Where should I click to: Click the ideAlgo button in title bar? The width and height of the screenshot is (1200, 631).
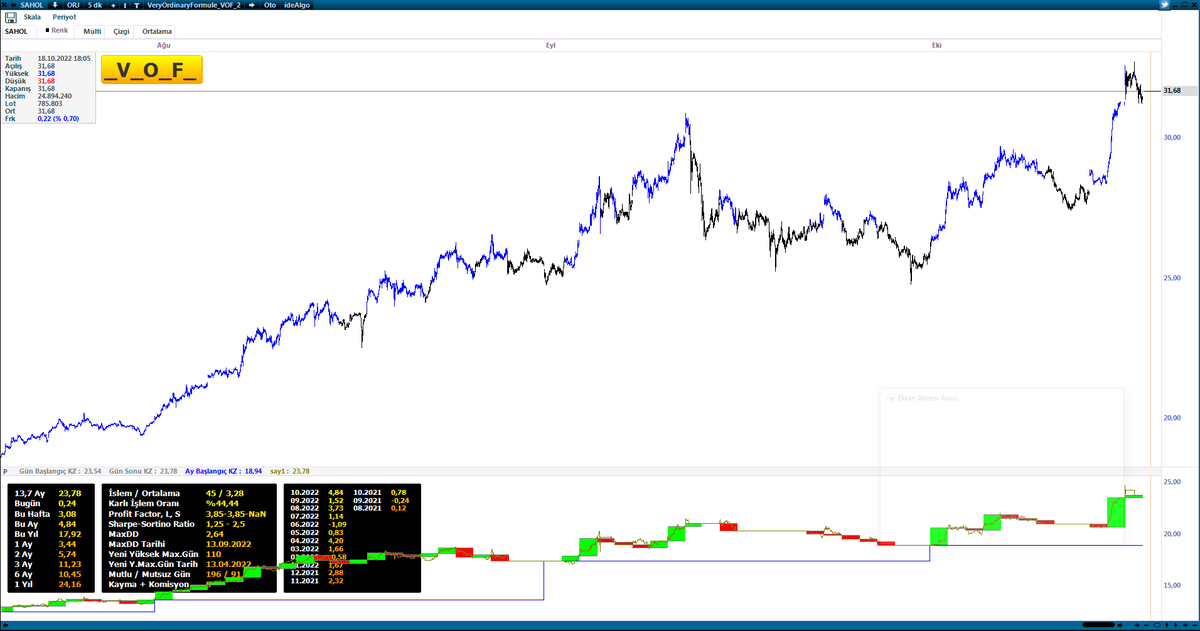[x=297, y=5]
